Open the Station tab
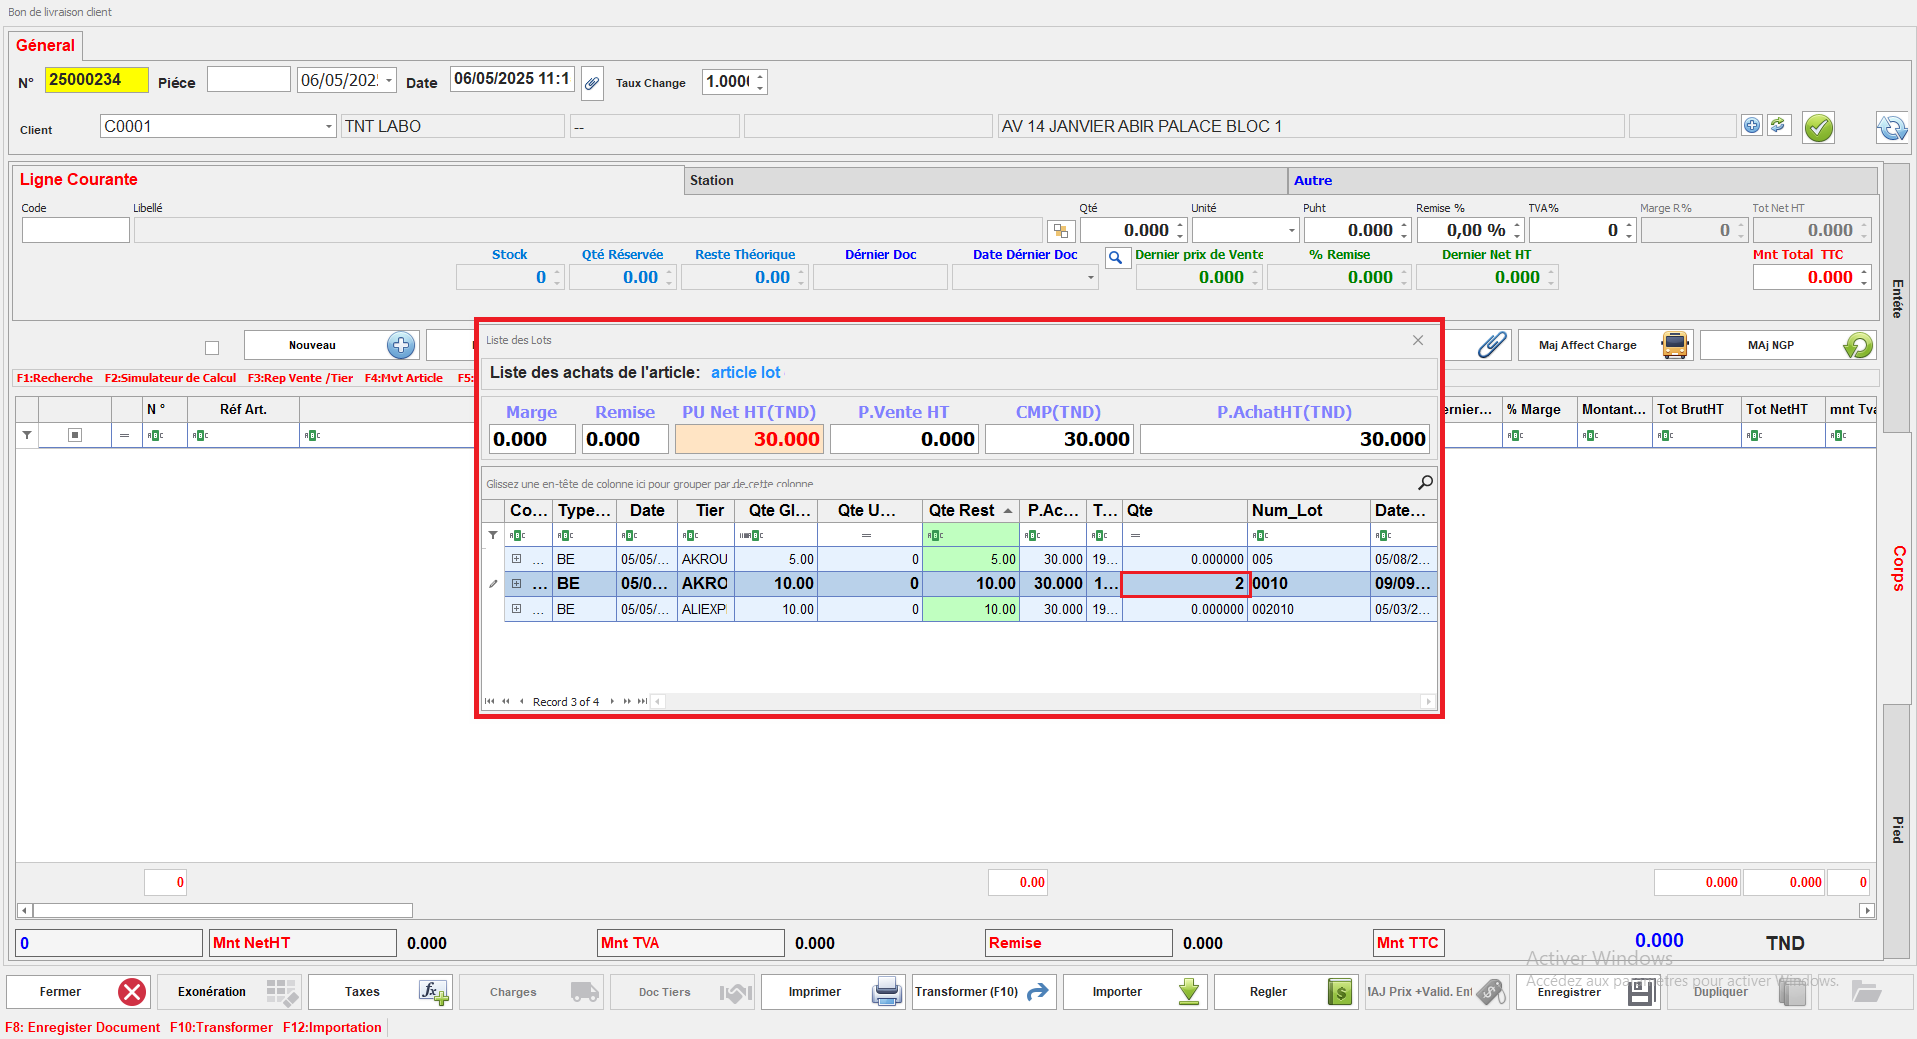 [x=711, y=181]
